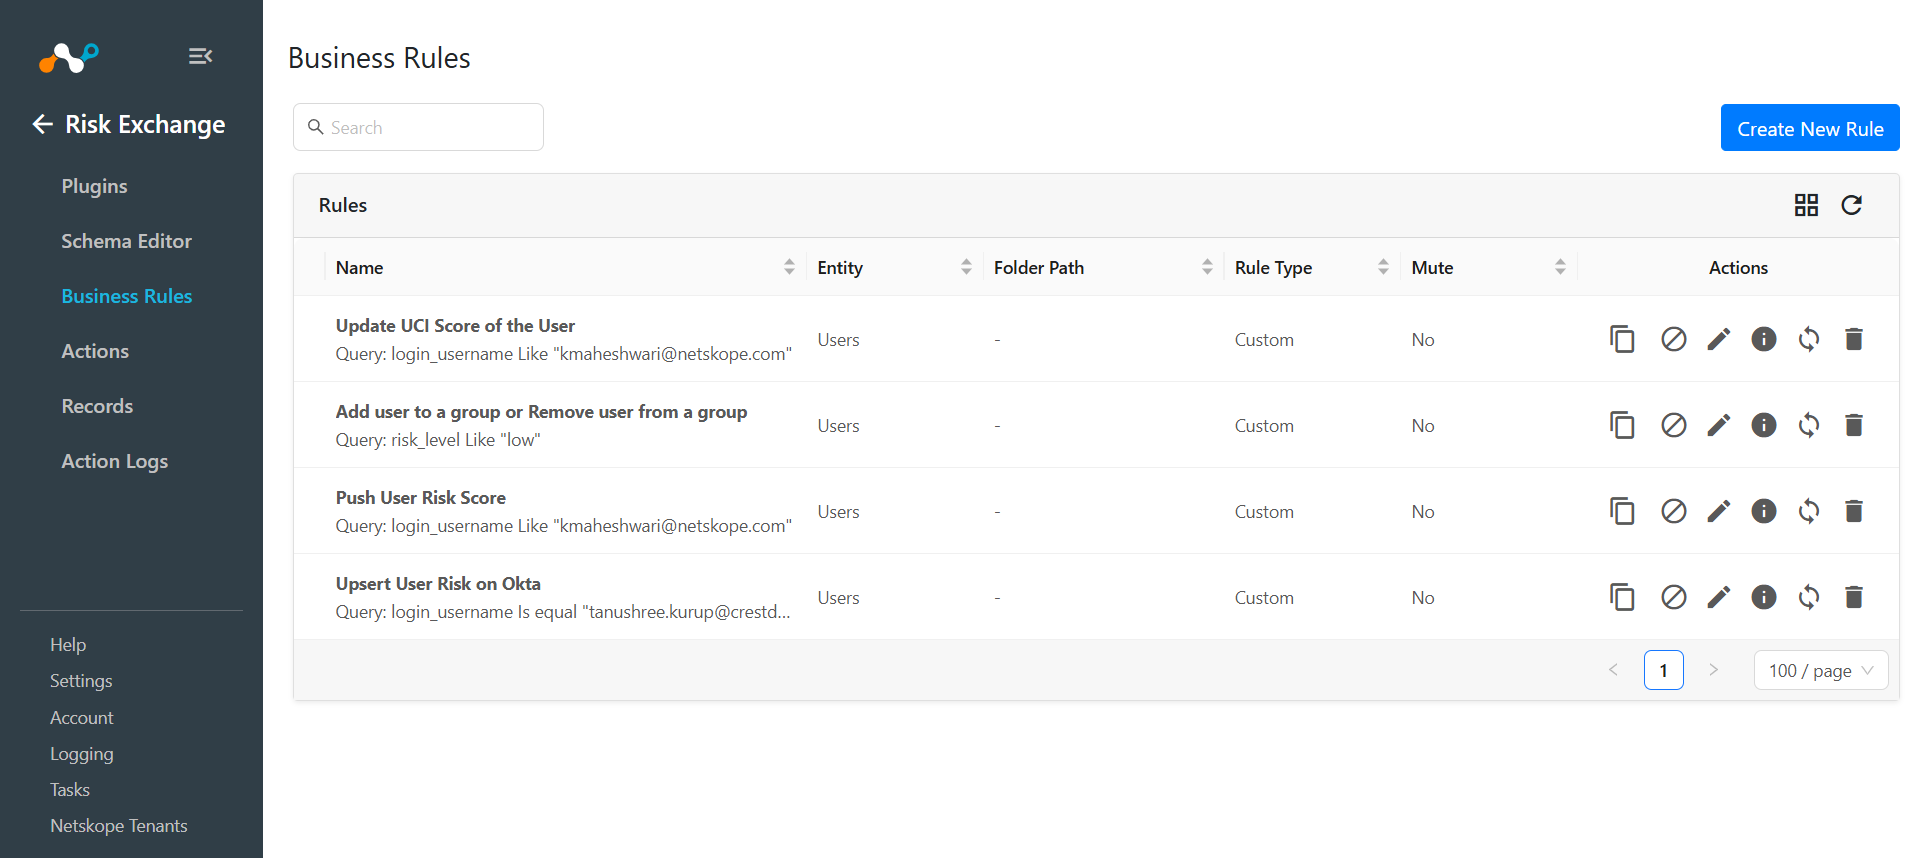Refresh the Rules table
This screenshot has width=1918, height=858.
coord(1852,205)
